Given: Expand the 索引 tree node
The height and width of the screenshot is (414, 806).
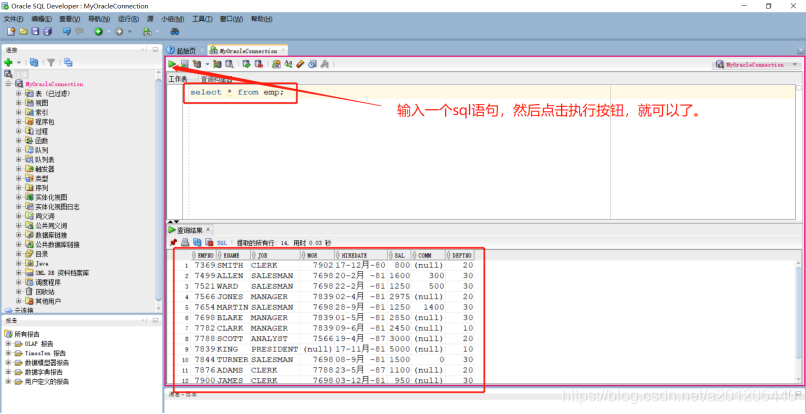Looking at the screenshot, I should point(19,112).
